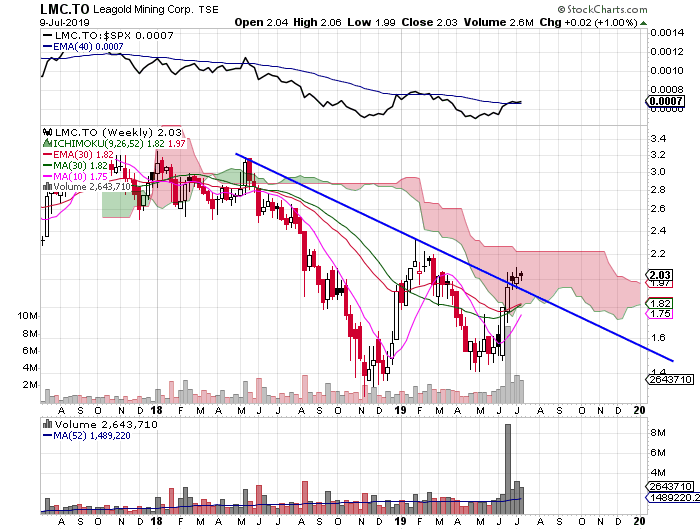Image resolution: width=700 pixels, height=530 pixels.
Task: Click the 0.0014 axis label in ratio panel
Action: tap(667, 32)
